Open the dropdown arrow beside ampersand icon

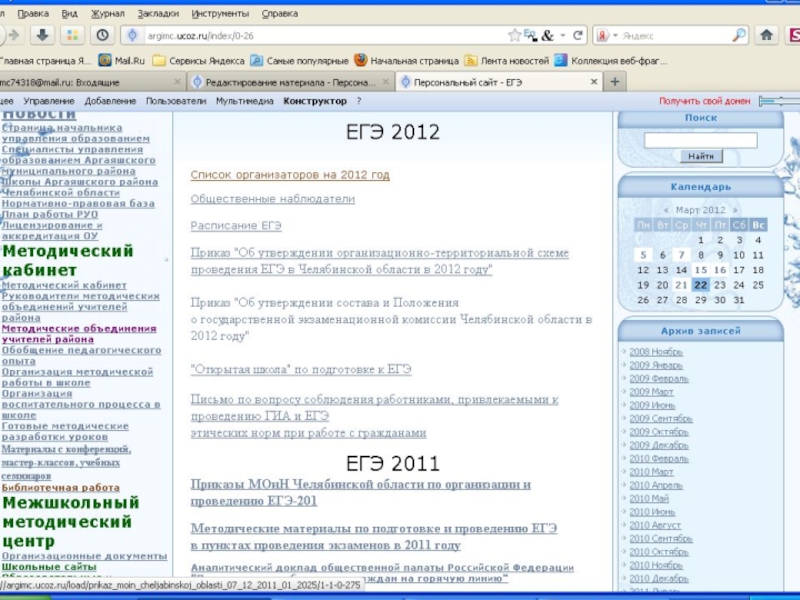pyautogui.click(x=563, y=35)
